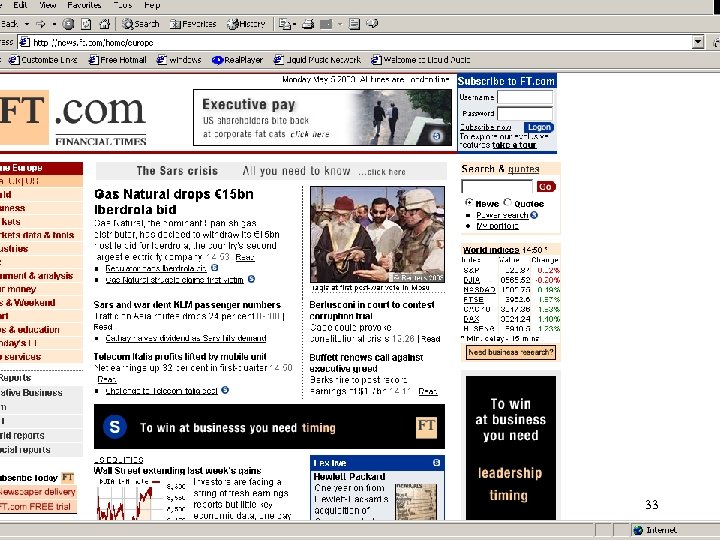Click the Iraq news photo thumbnail
This screenshot has height=540, width=720.
(377, 234)
